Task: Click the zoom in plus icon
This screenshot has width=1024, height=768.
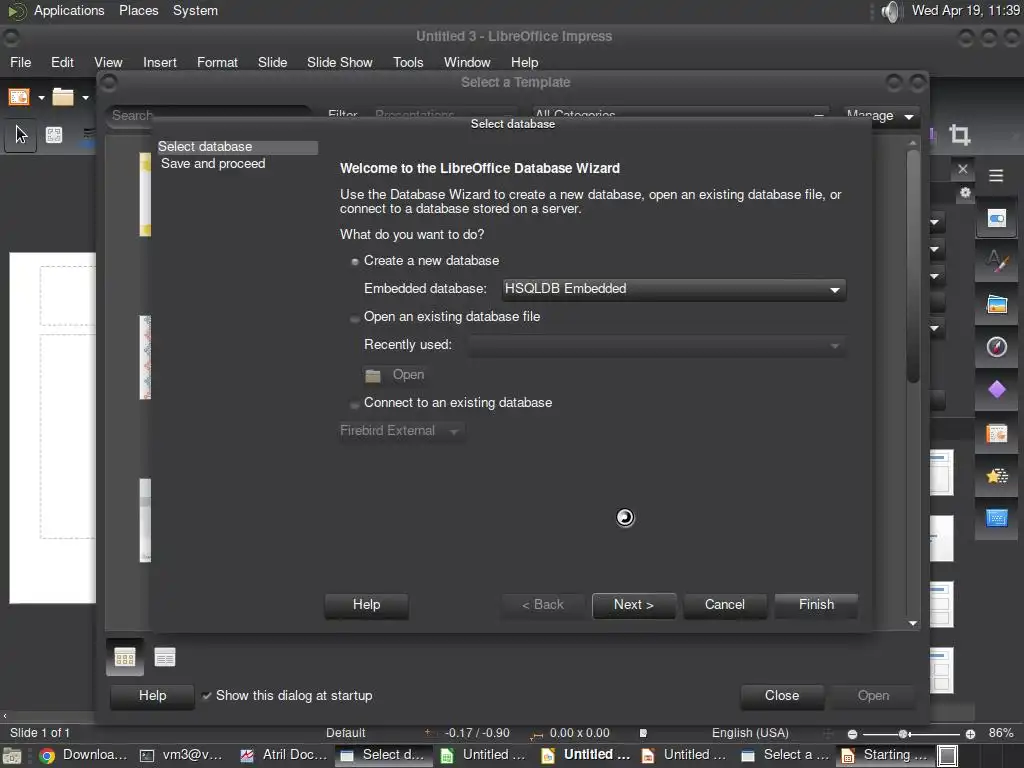Action: click(x=970, y=734)
